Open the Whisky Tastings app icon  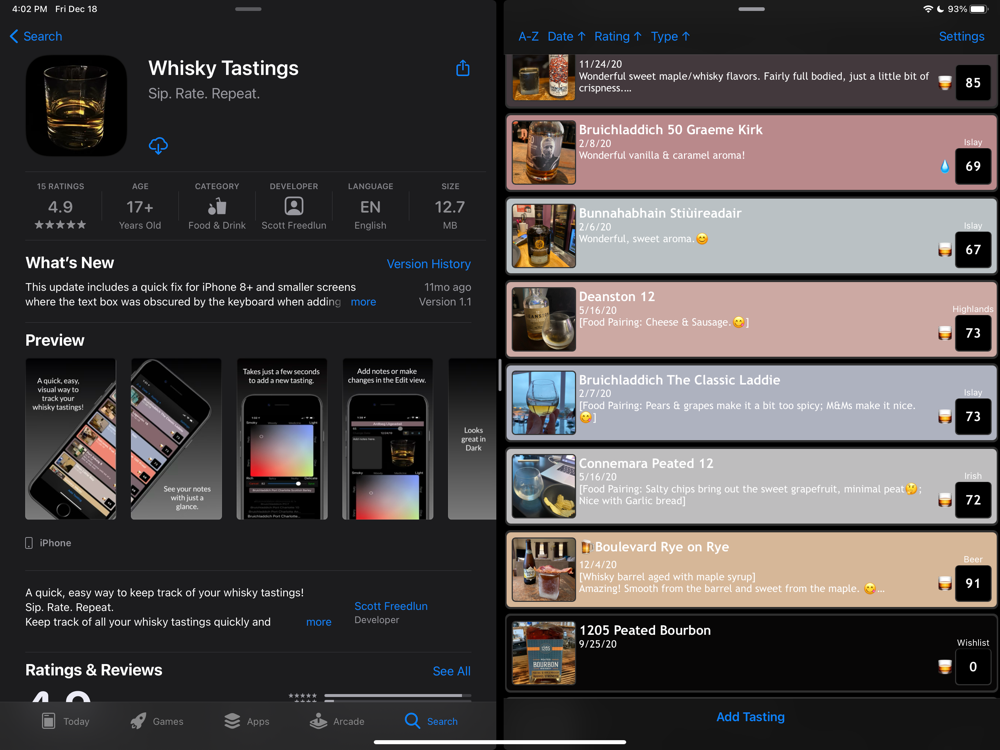[x=77, y=106]
